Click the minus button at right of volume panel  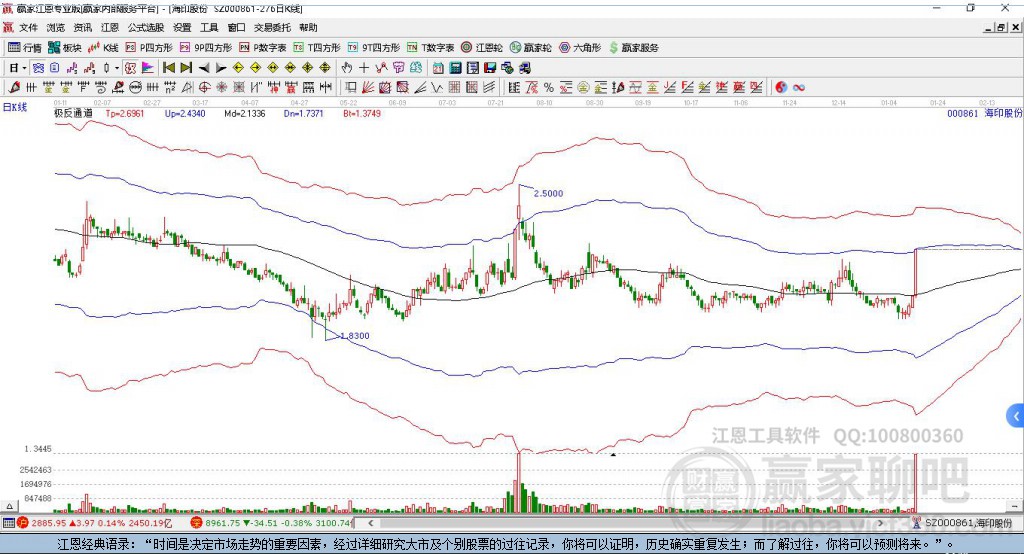coord(1014,506)
